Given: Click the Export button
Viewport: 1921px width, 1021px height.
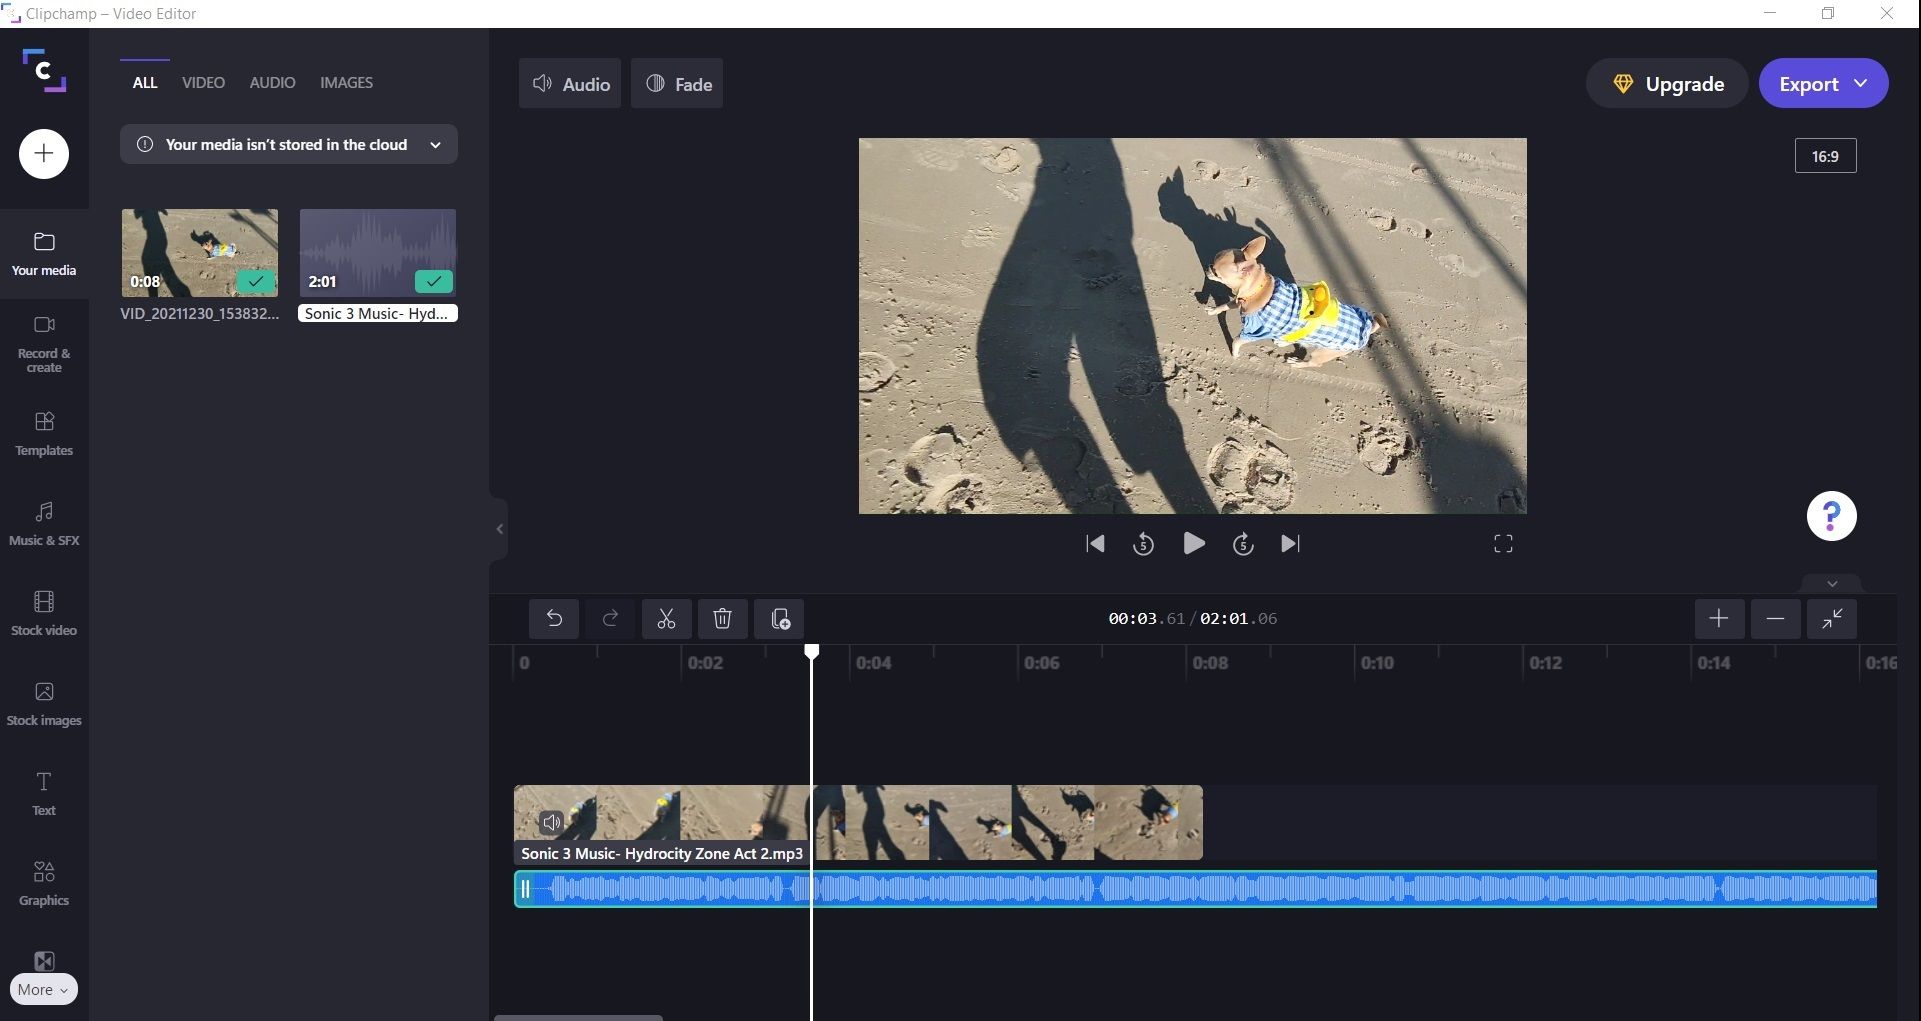Looking at the screenshot, I should tap(1811, 83).
